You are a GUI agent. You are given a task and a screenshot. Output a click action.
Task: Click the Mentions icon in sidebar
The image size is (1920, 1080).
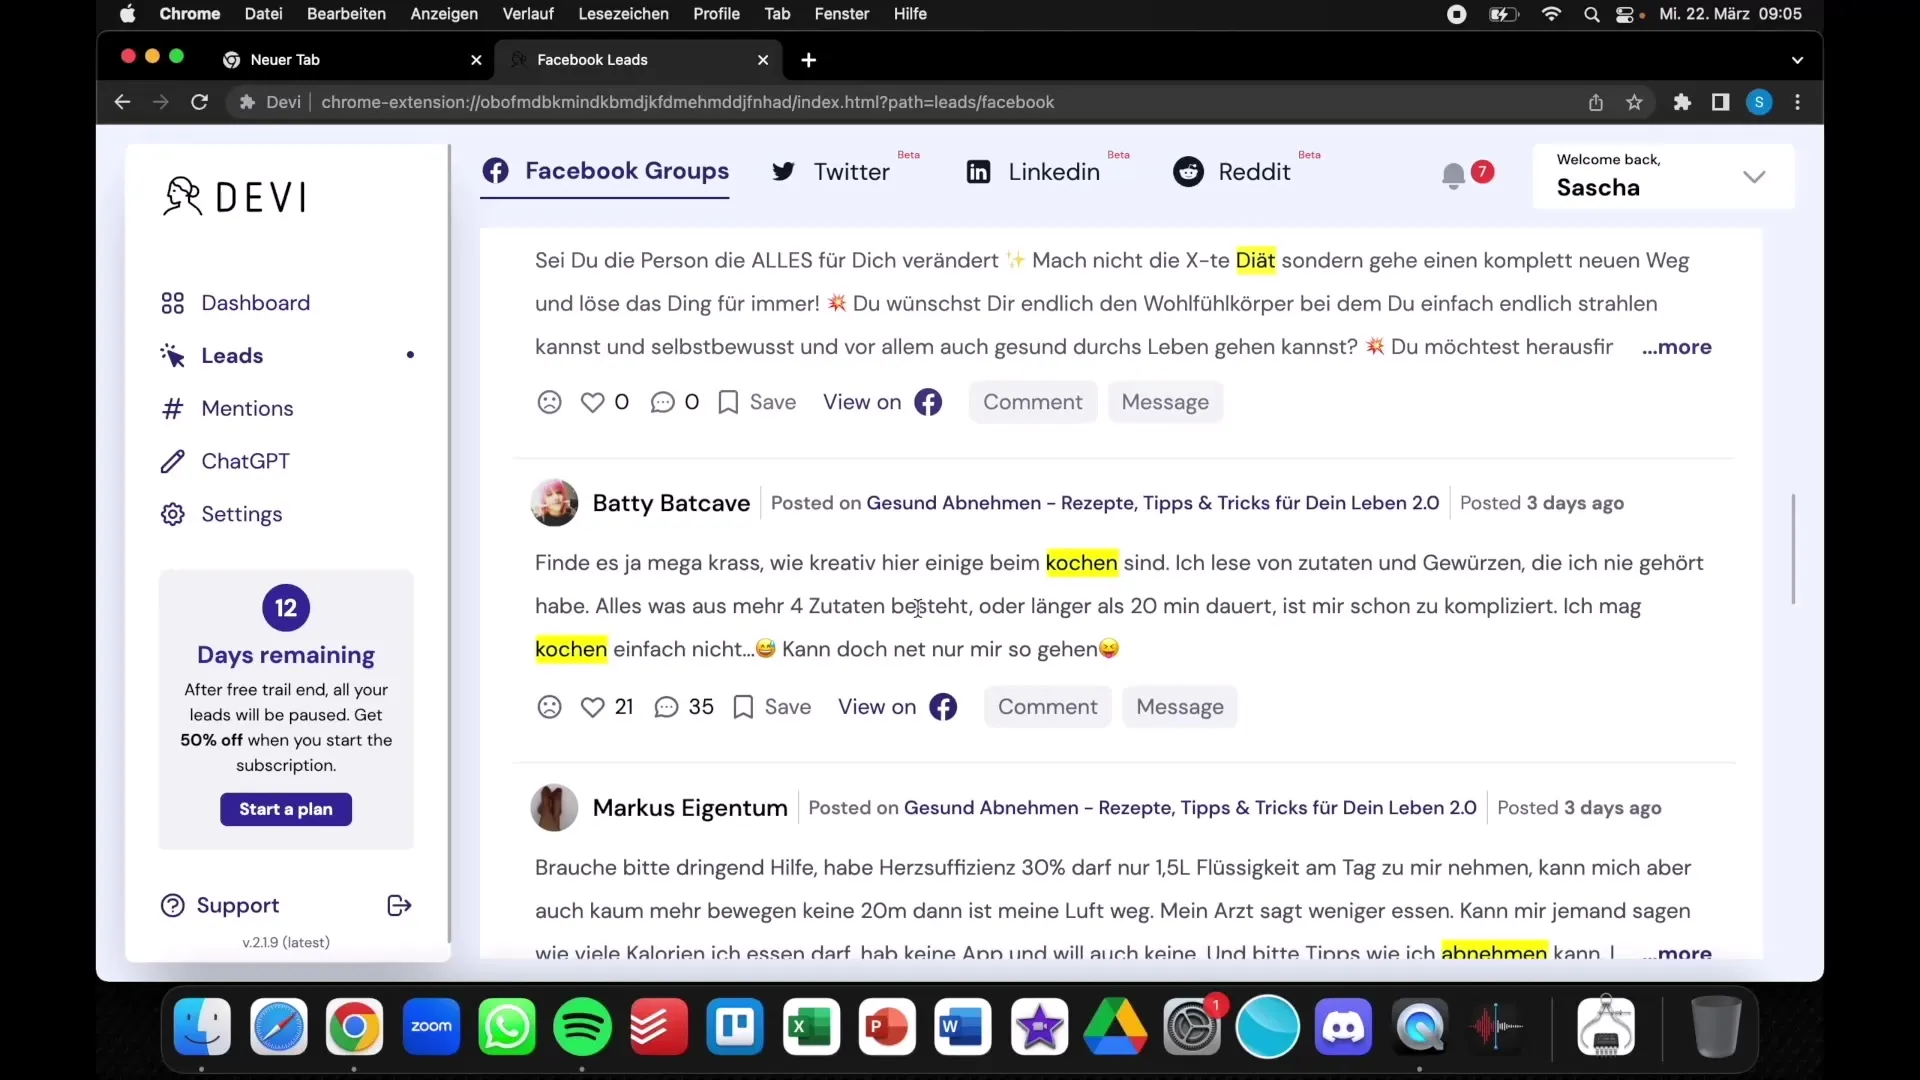pos(173,407)
